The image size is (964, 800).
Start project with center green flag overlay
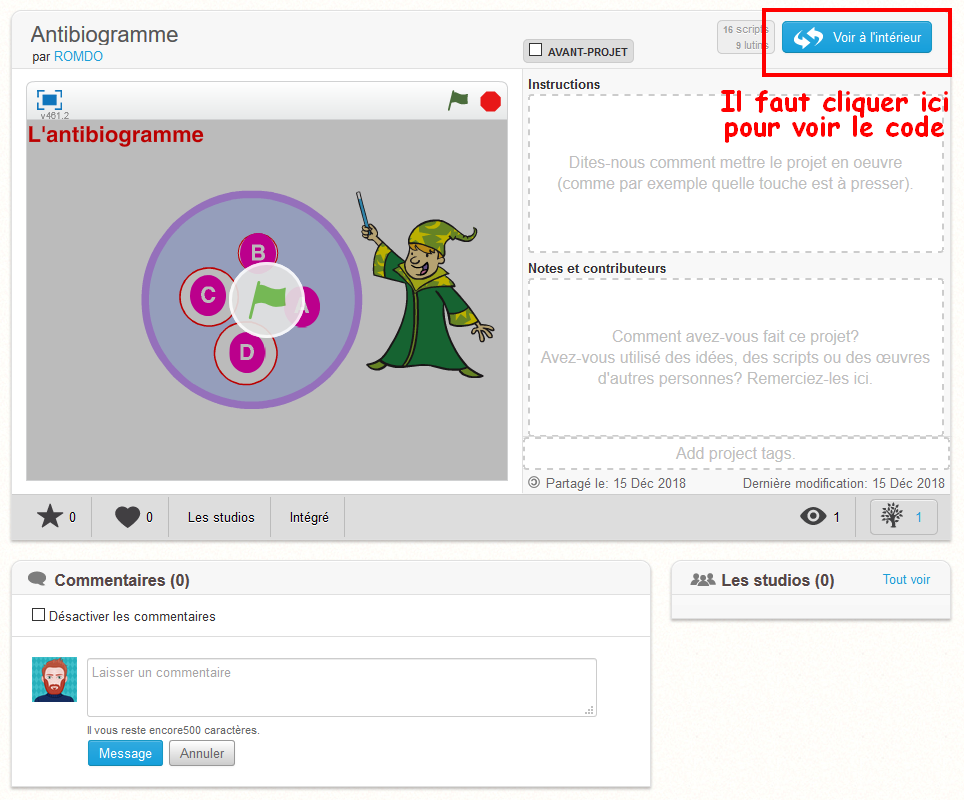click(x=267, y=299)
